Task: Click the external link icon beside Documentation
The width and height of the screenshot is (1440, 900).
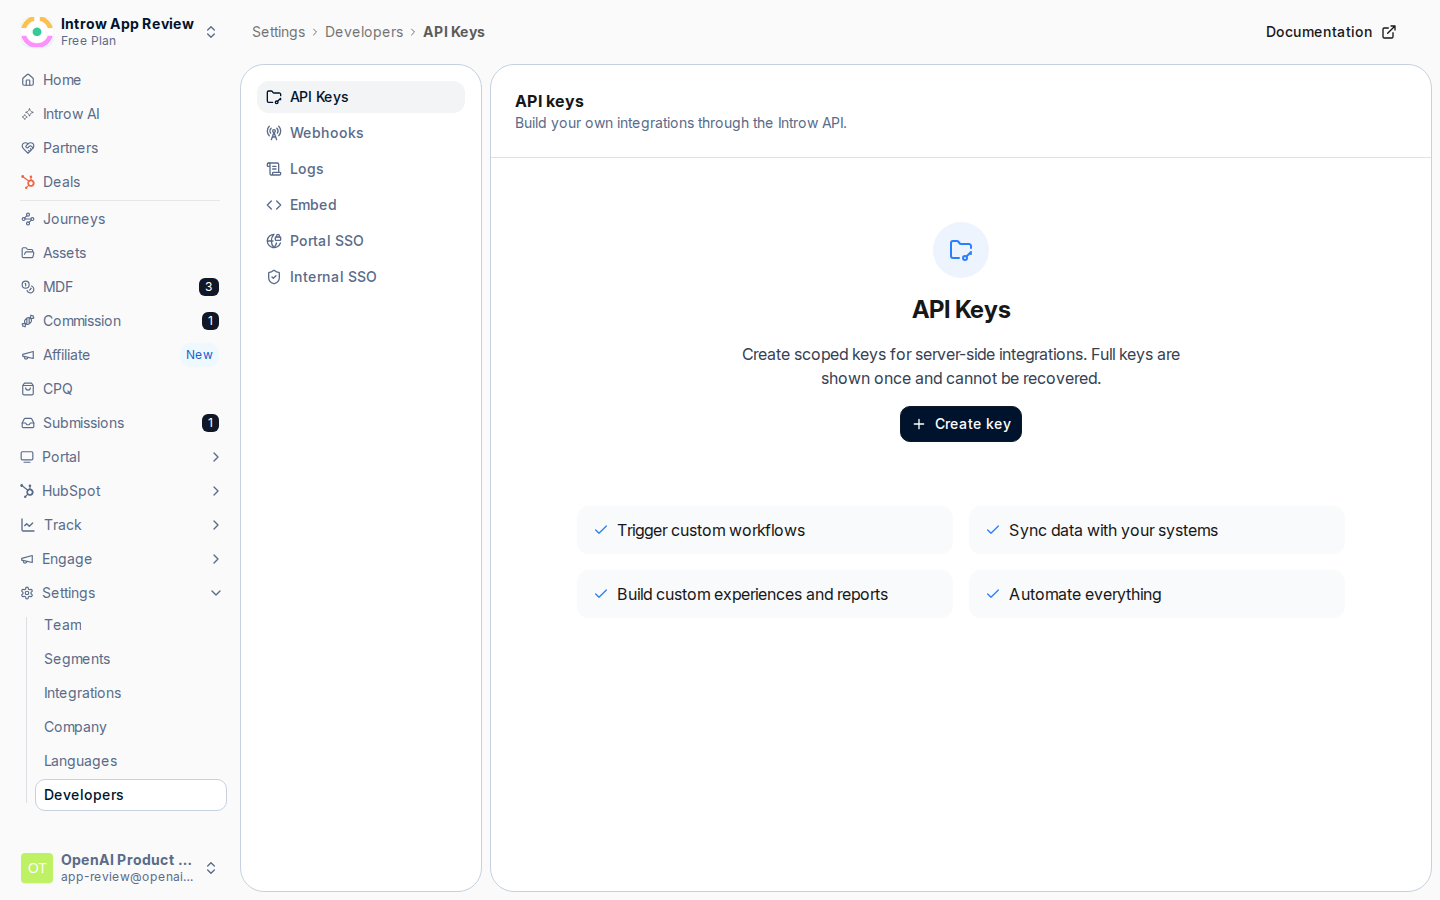Action: (1389, 32)
